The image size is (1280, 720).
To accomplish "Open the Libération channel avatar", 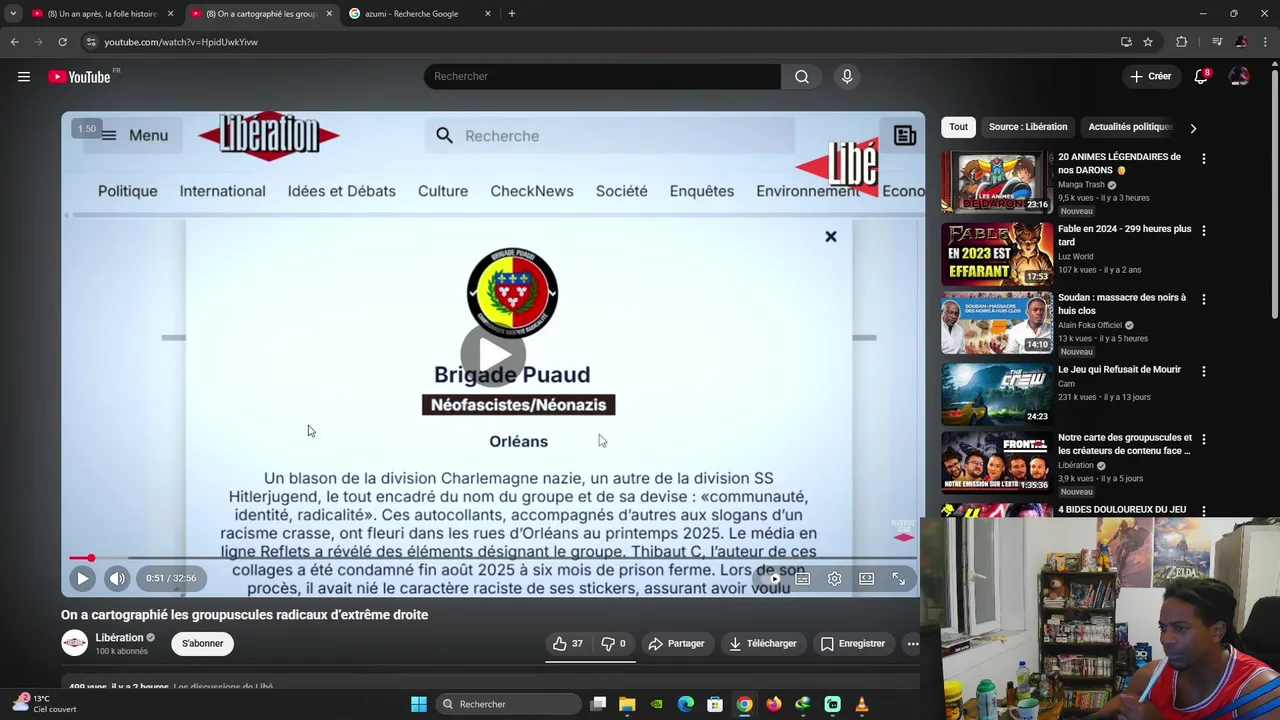I will (75, 643).
